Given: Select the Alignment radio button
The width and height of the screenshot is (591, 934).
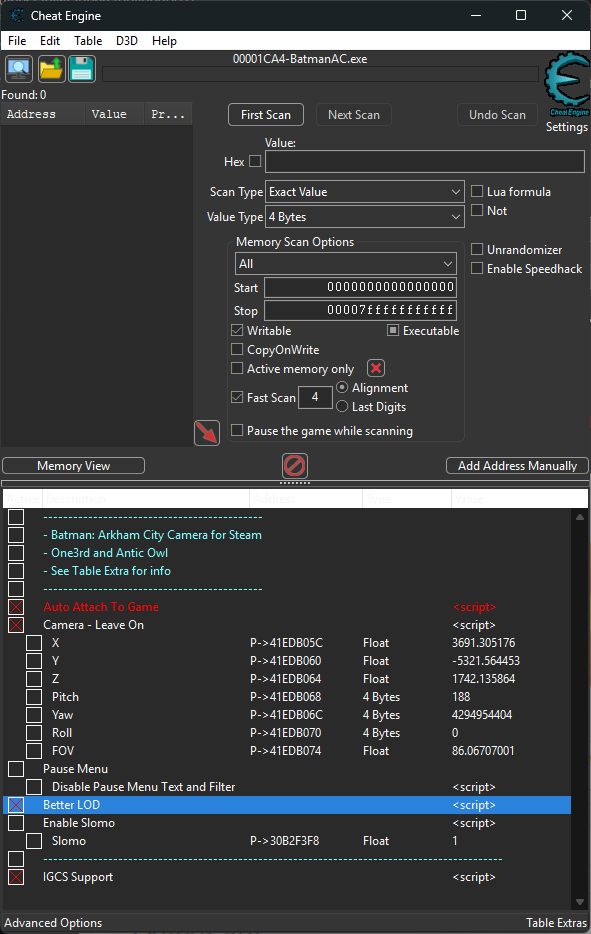Looking at the screenshot, I should coord(342,387).
